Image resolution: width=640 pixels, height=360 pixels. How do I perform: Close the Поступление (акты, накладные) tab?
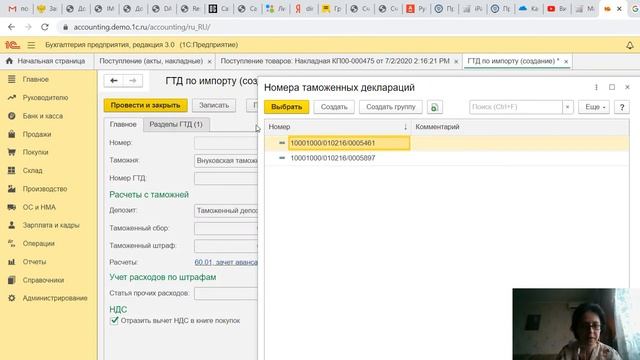pyautogui.click(x=209, y=62)
